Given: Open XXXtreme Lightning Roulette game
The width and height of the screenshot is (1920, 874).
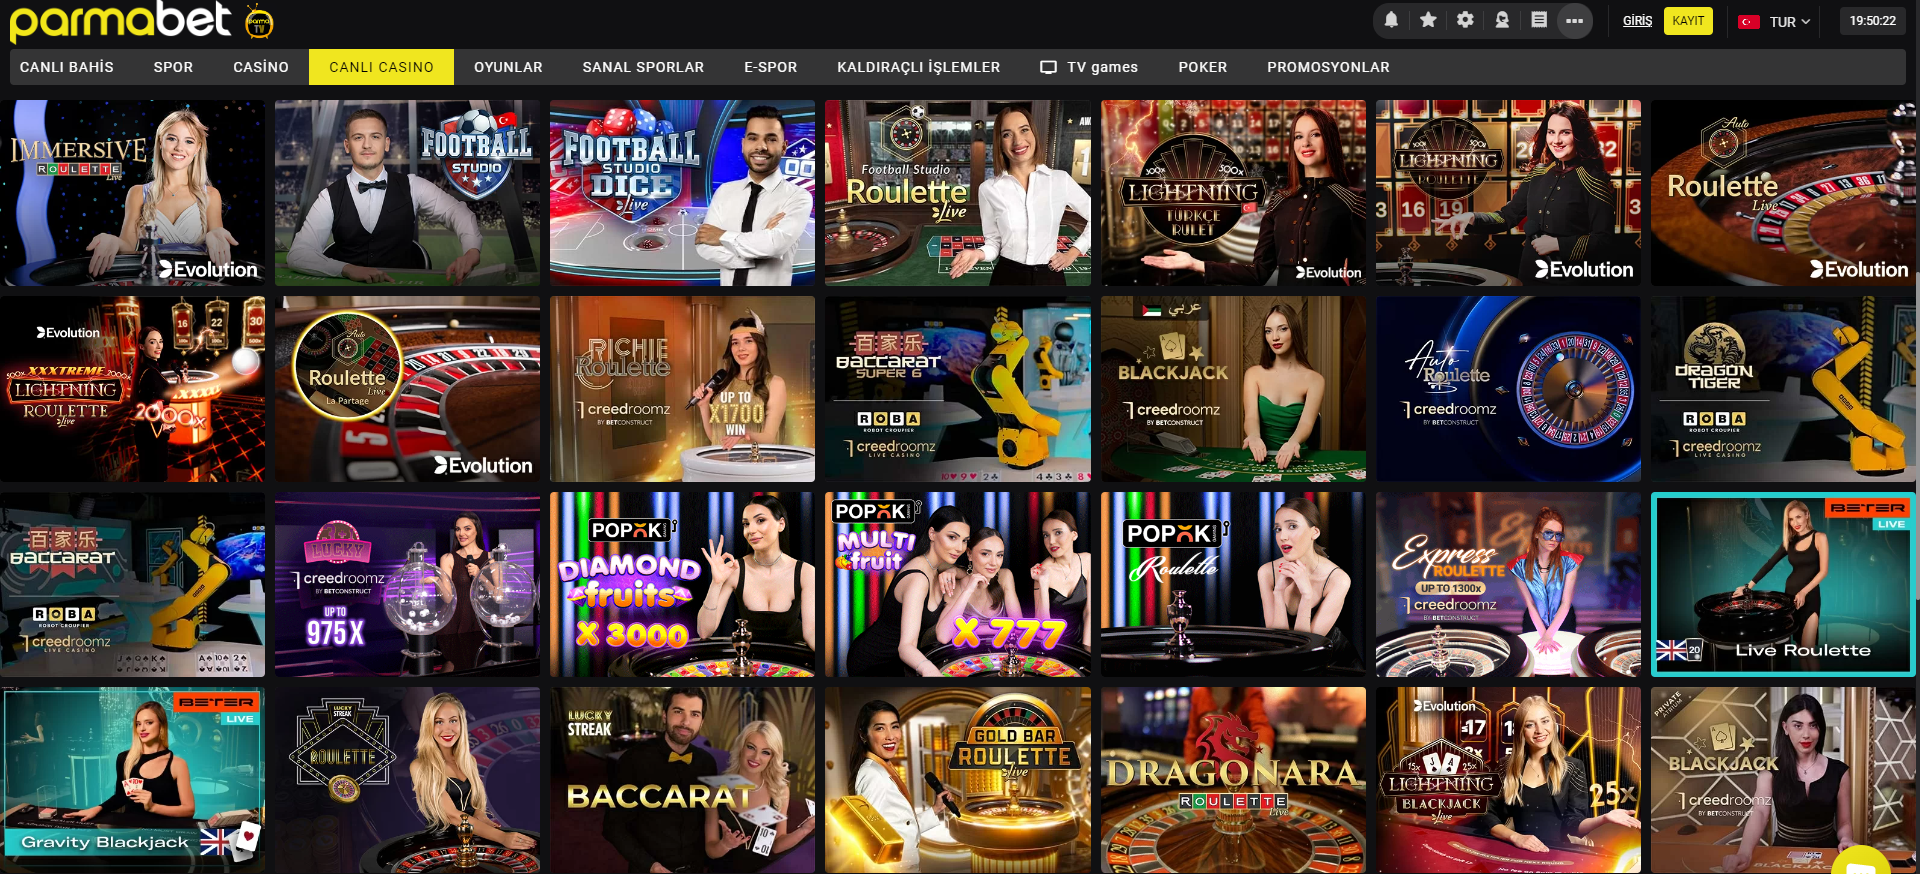Looking at the screenshot, I should click(x=132, y=389).
